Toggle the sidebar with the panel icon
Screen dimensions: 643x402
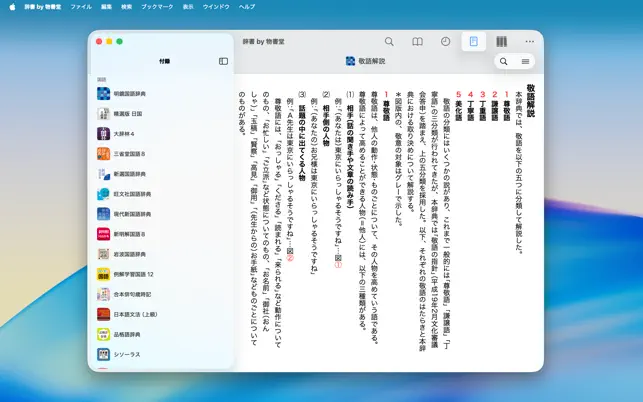[223, 61]
